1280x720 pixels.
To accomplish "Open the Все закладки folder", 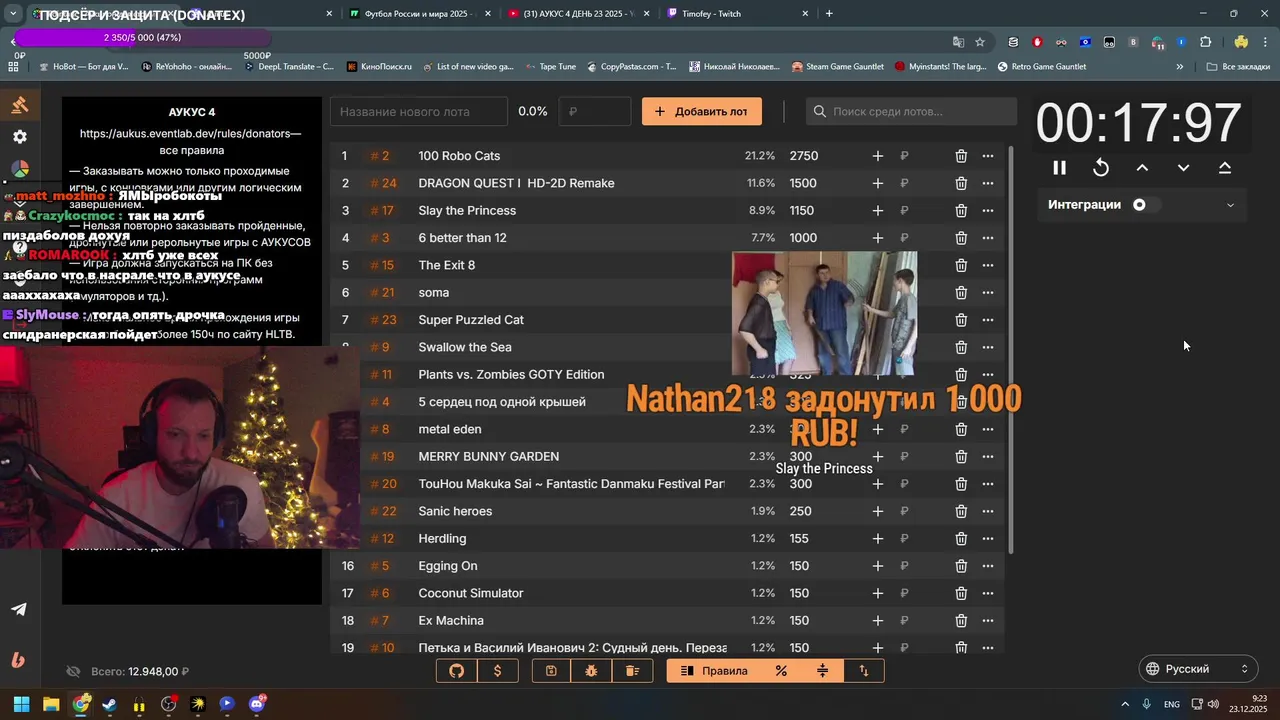I will [x=1238, y=67].
